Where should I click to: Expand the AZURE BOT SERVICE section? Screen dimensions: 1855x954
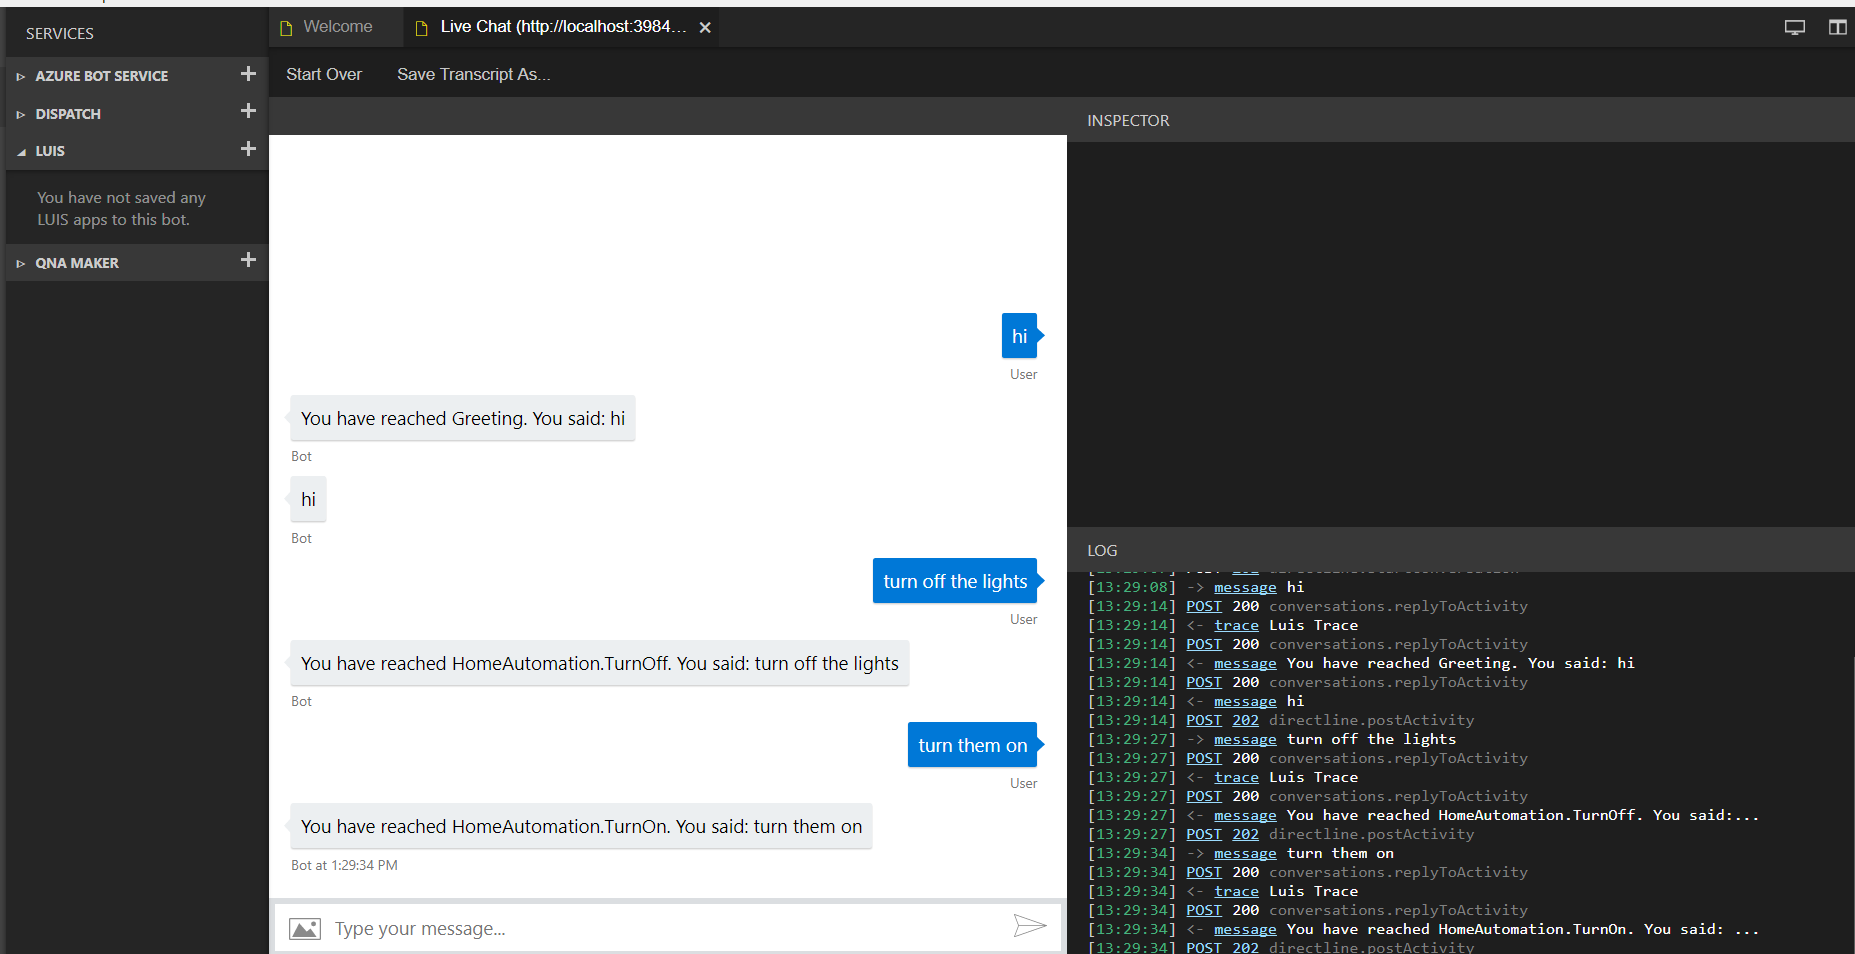tap(21, 74)
